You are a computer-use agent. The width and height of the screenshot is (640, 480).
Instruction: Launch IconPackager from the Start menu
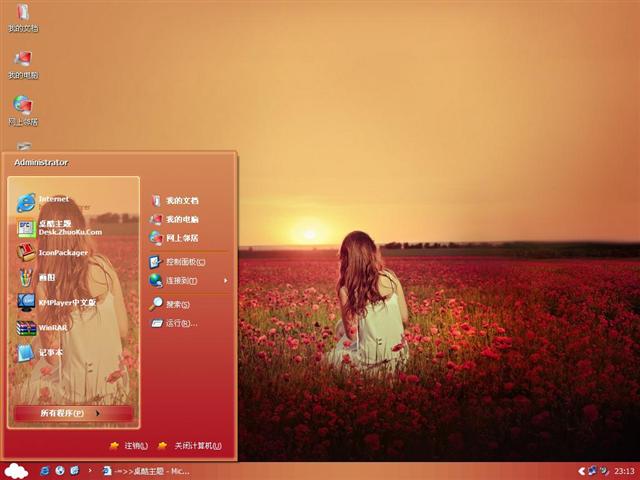[x=53, y=253]
